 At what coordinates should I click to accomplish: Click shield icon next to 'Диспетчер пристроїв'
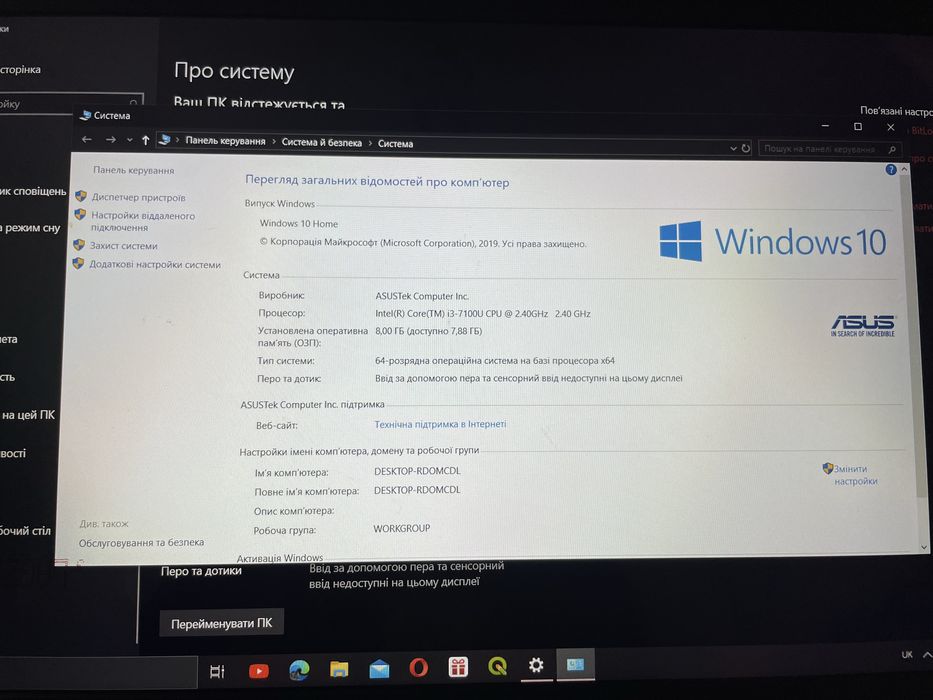(x=81, y=196)
